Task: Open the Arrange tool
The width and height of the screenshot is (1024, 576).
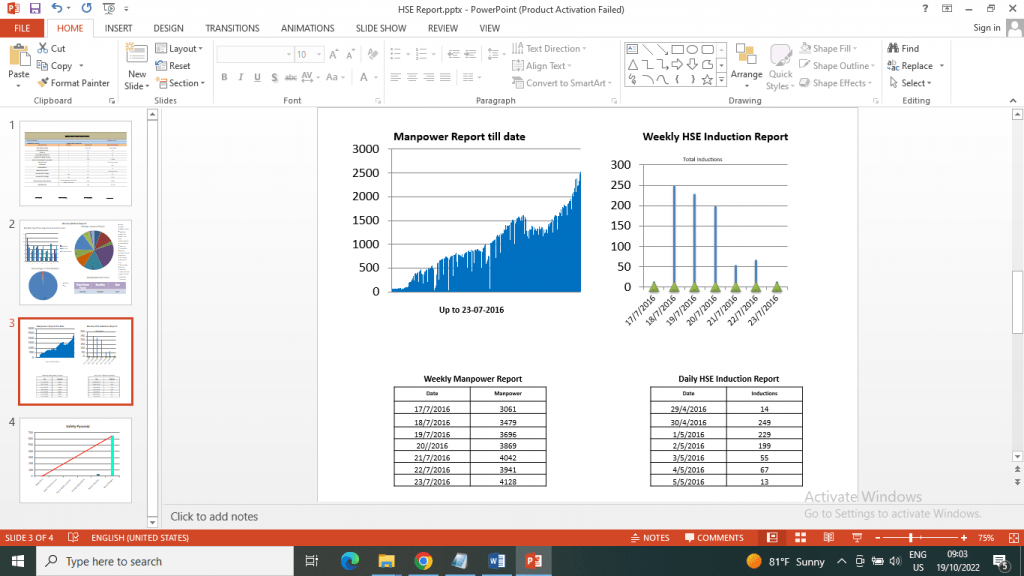Action: (x=746, y=66)
